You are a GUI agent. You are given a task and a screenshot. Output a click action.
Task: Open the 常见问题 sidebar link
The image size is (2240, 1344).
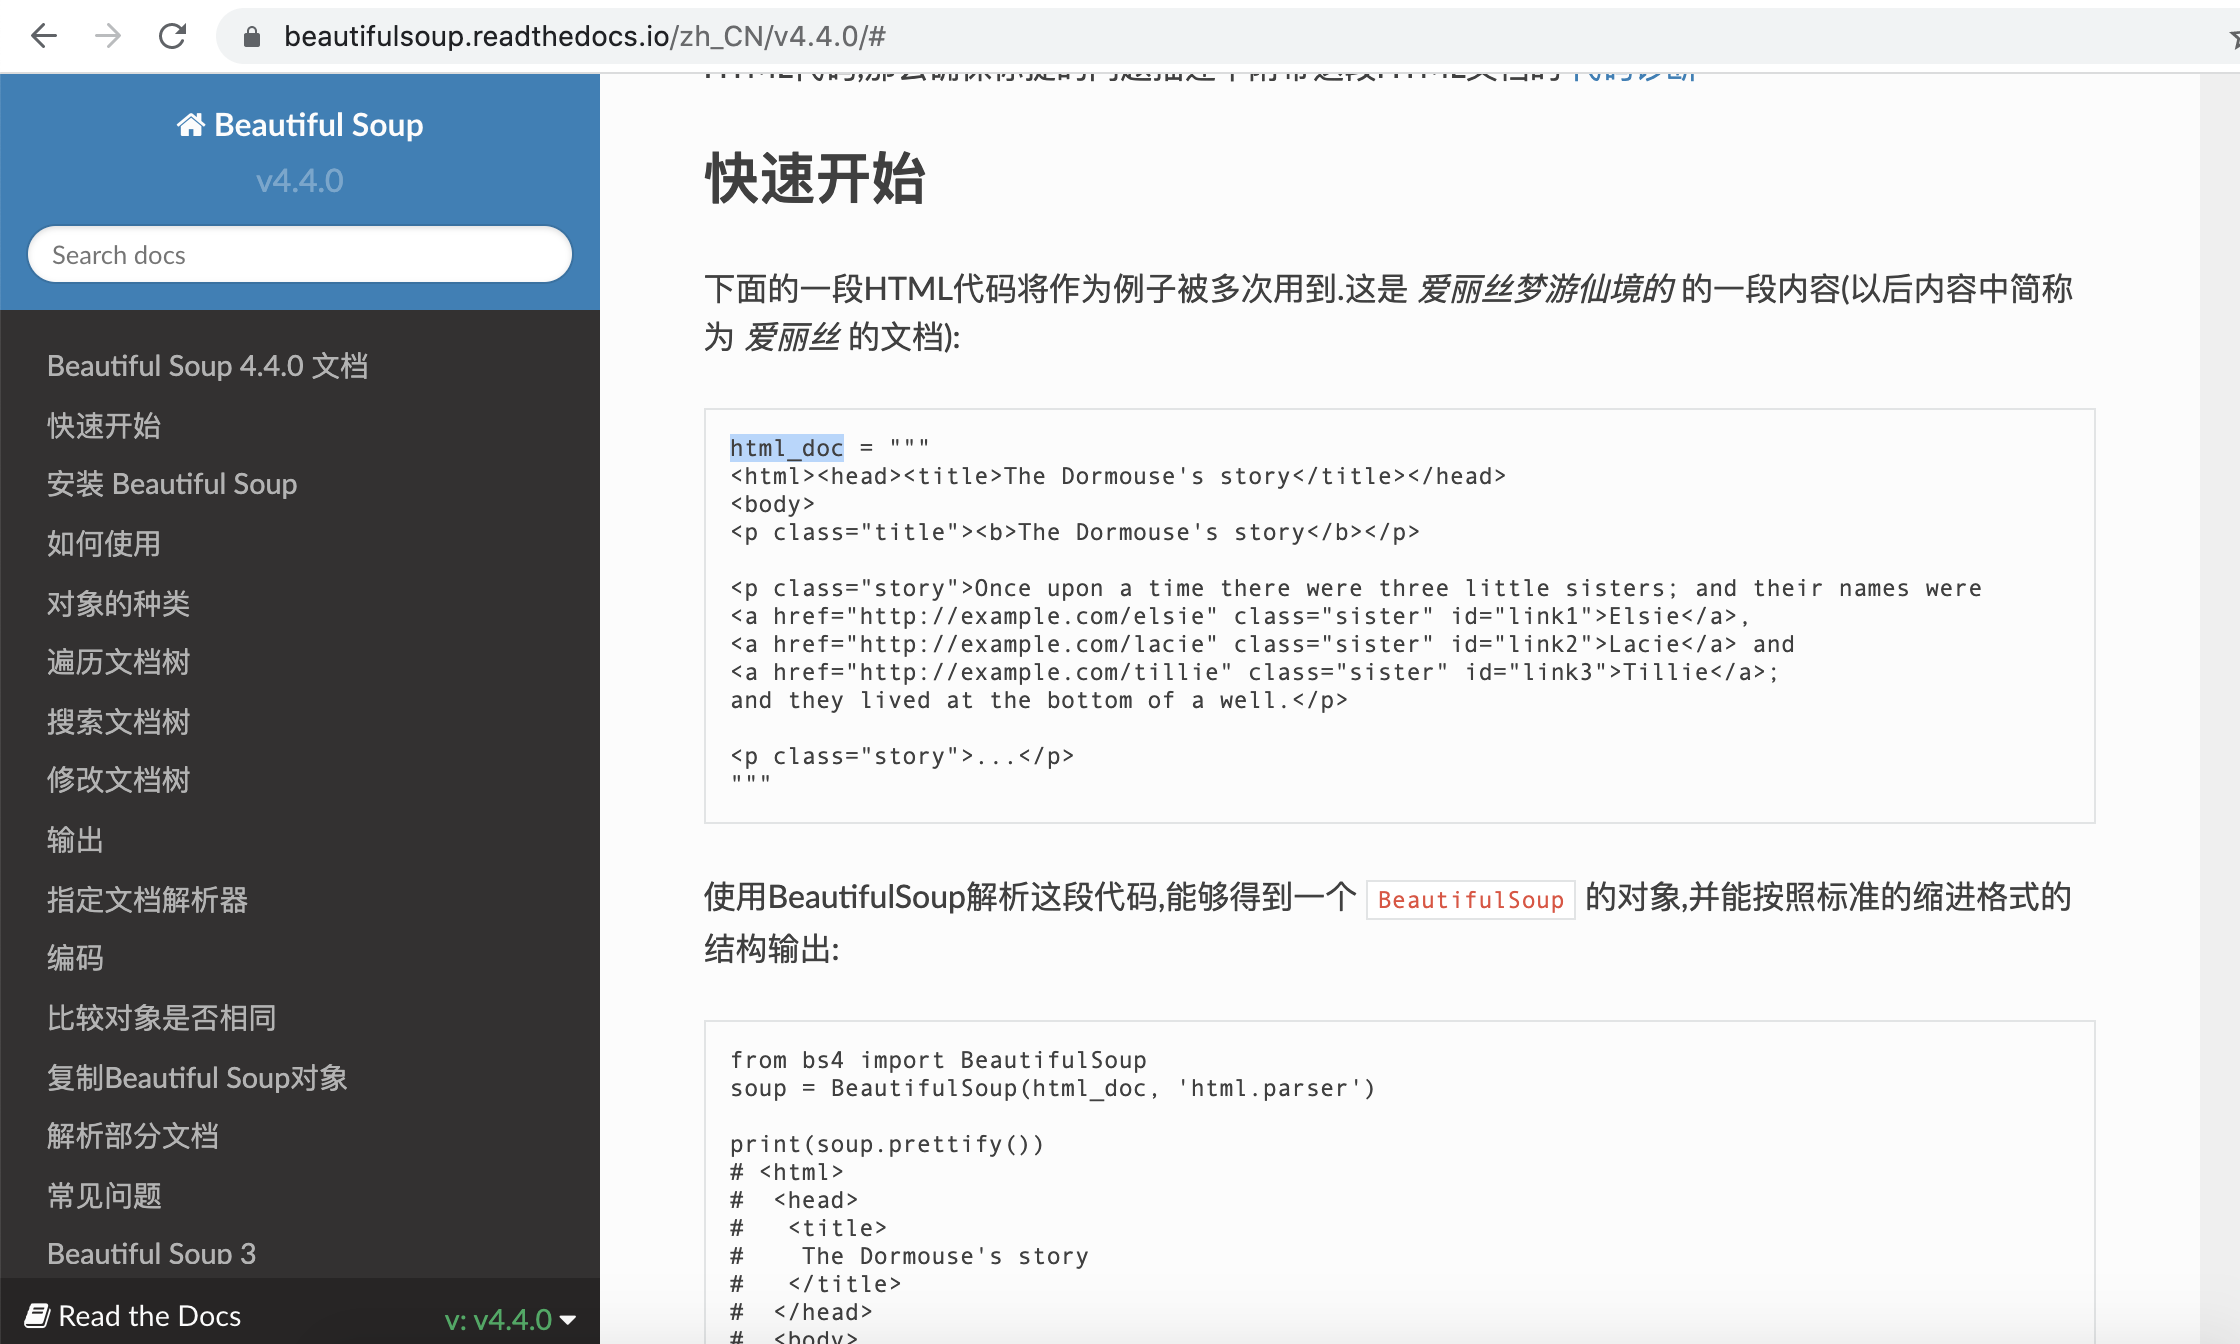[104, 1195]
